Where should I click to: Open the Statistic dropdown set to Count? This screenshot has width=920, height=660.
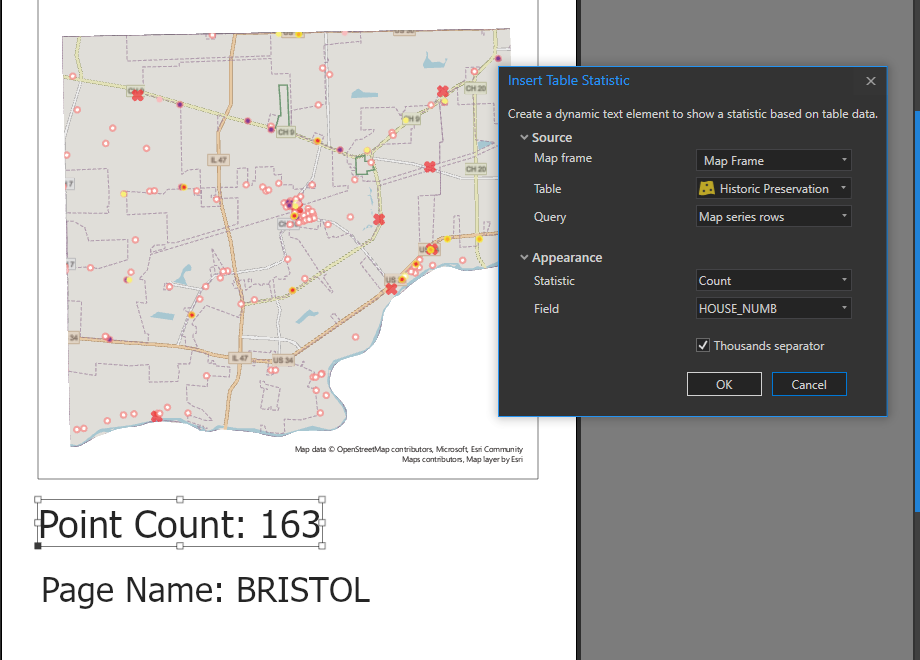point(773,281)
